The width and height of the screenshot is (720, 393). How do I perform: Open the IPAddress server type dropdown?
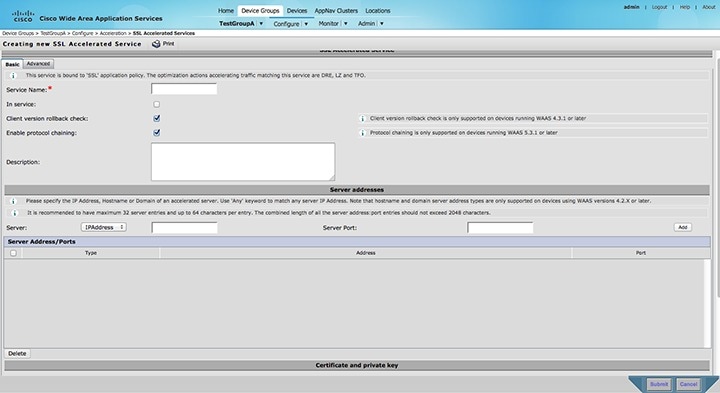[x=104, y=227]
